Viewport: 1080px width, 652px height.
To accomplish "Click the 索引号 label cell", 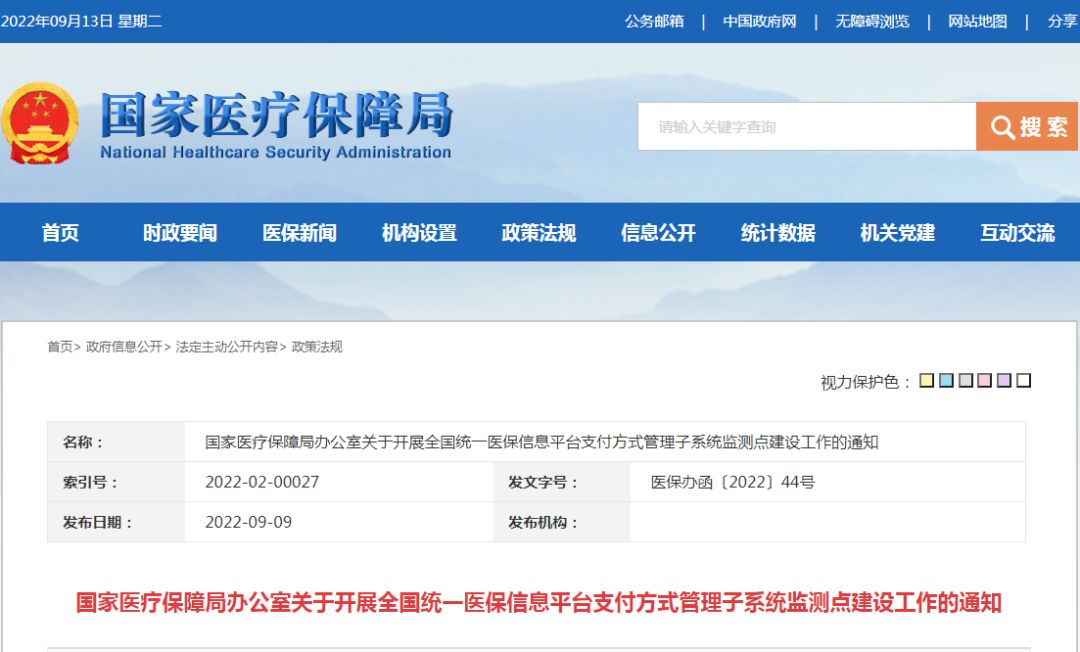I will 116,482.
